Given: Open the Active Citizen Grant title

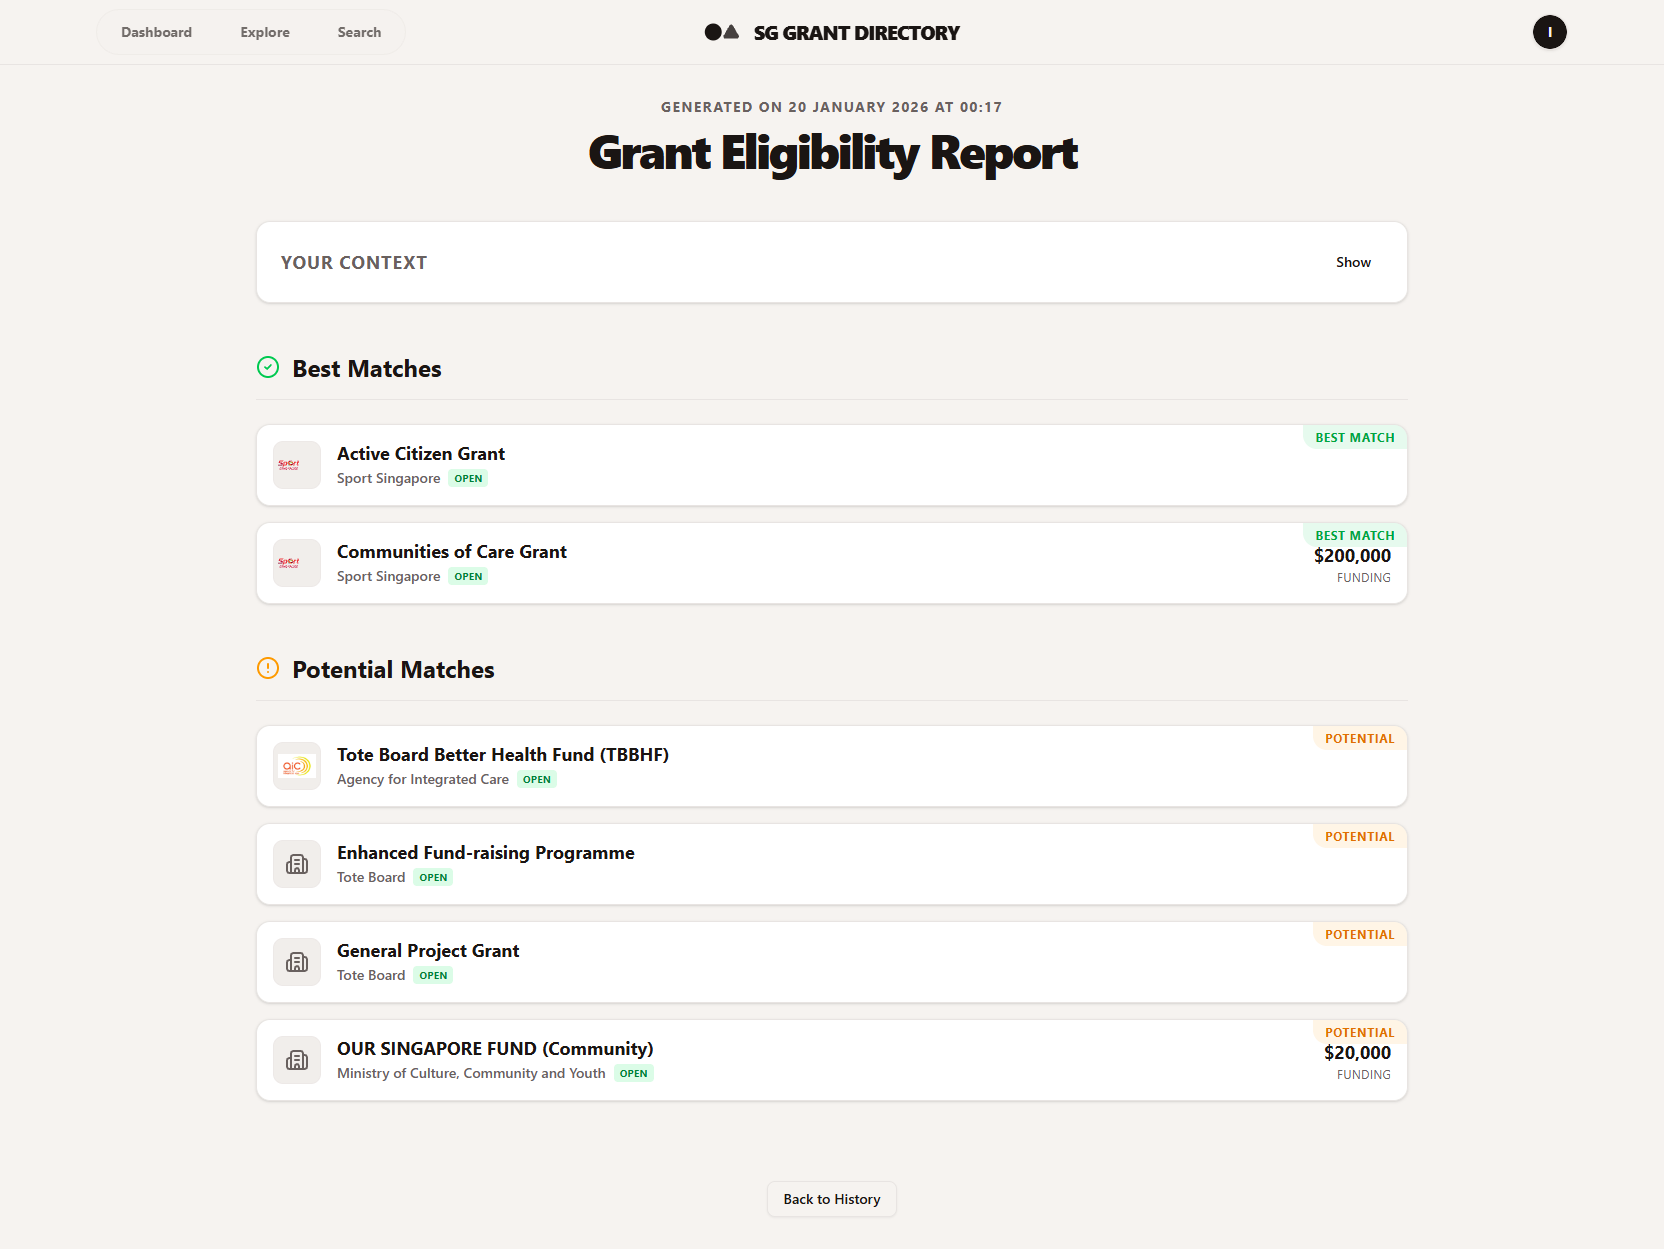Looking at the screenshot, I should (x=421, y=454).
